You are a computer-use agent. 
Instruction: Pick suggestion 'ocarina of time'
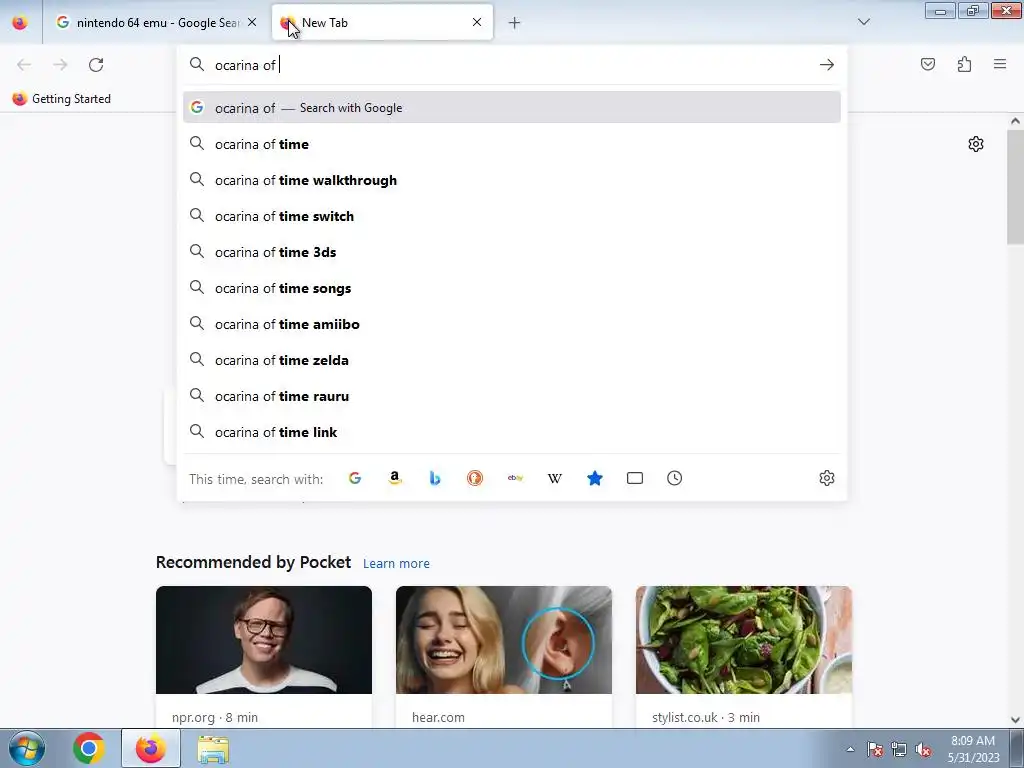click(x=511, y=144)
